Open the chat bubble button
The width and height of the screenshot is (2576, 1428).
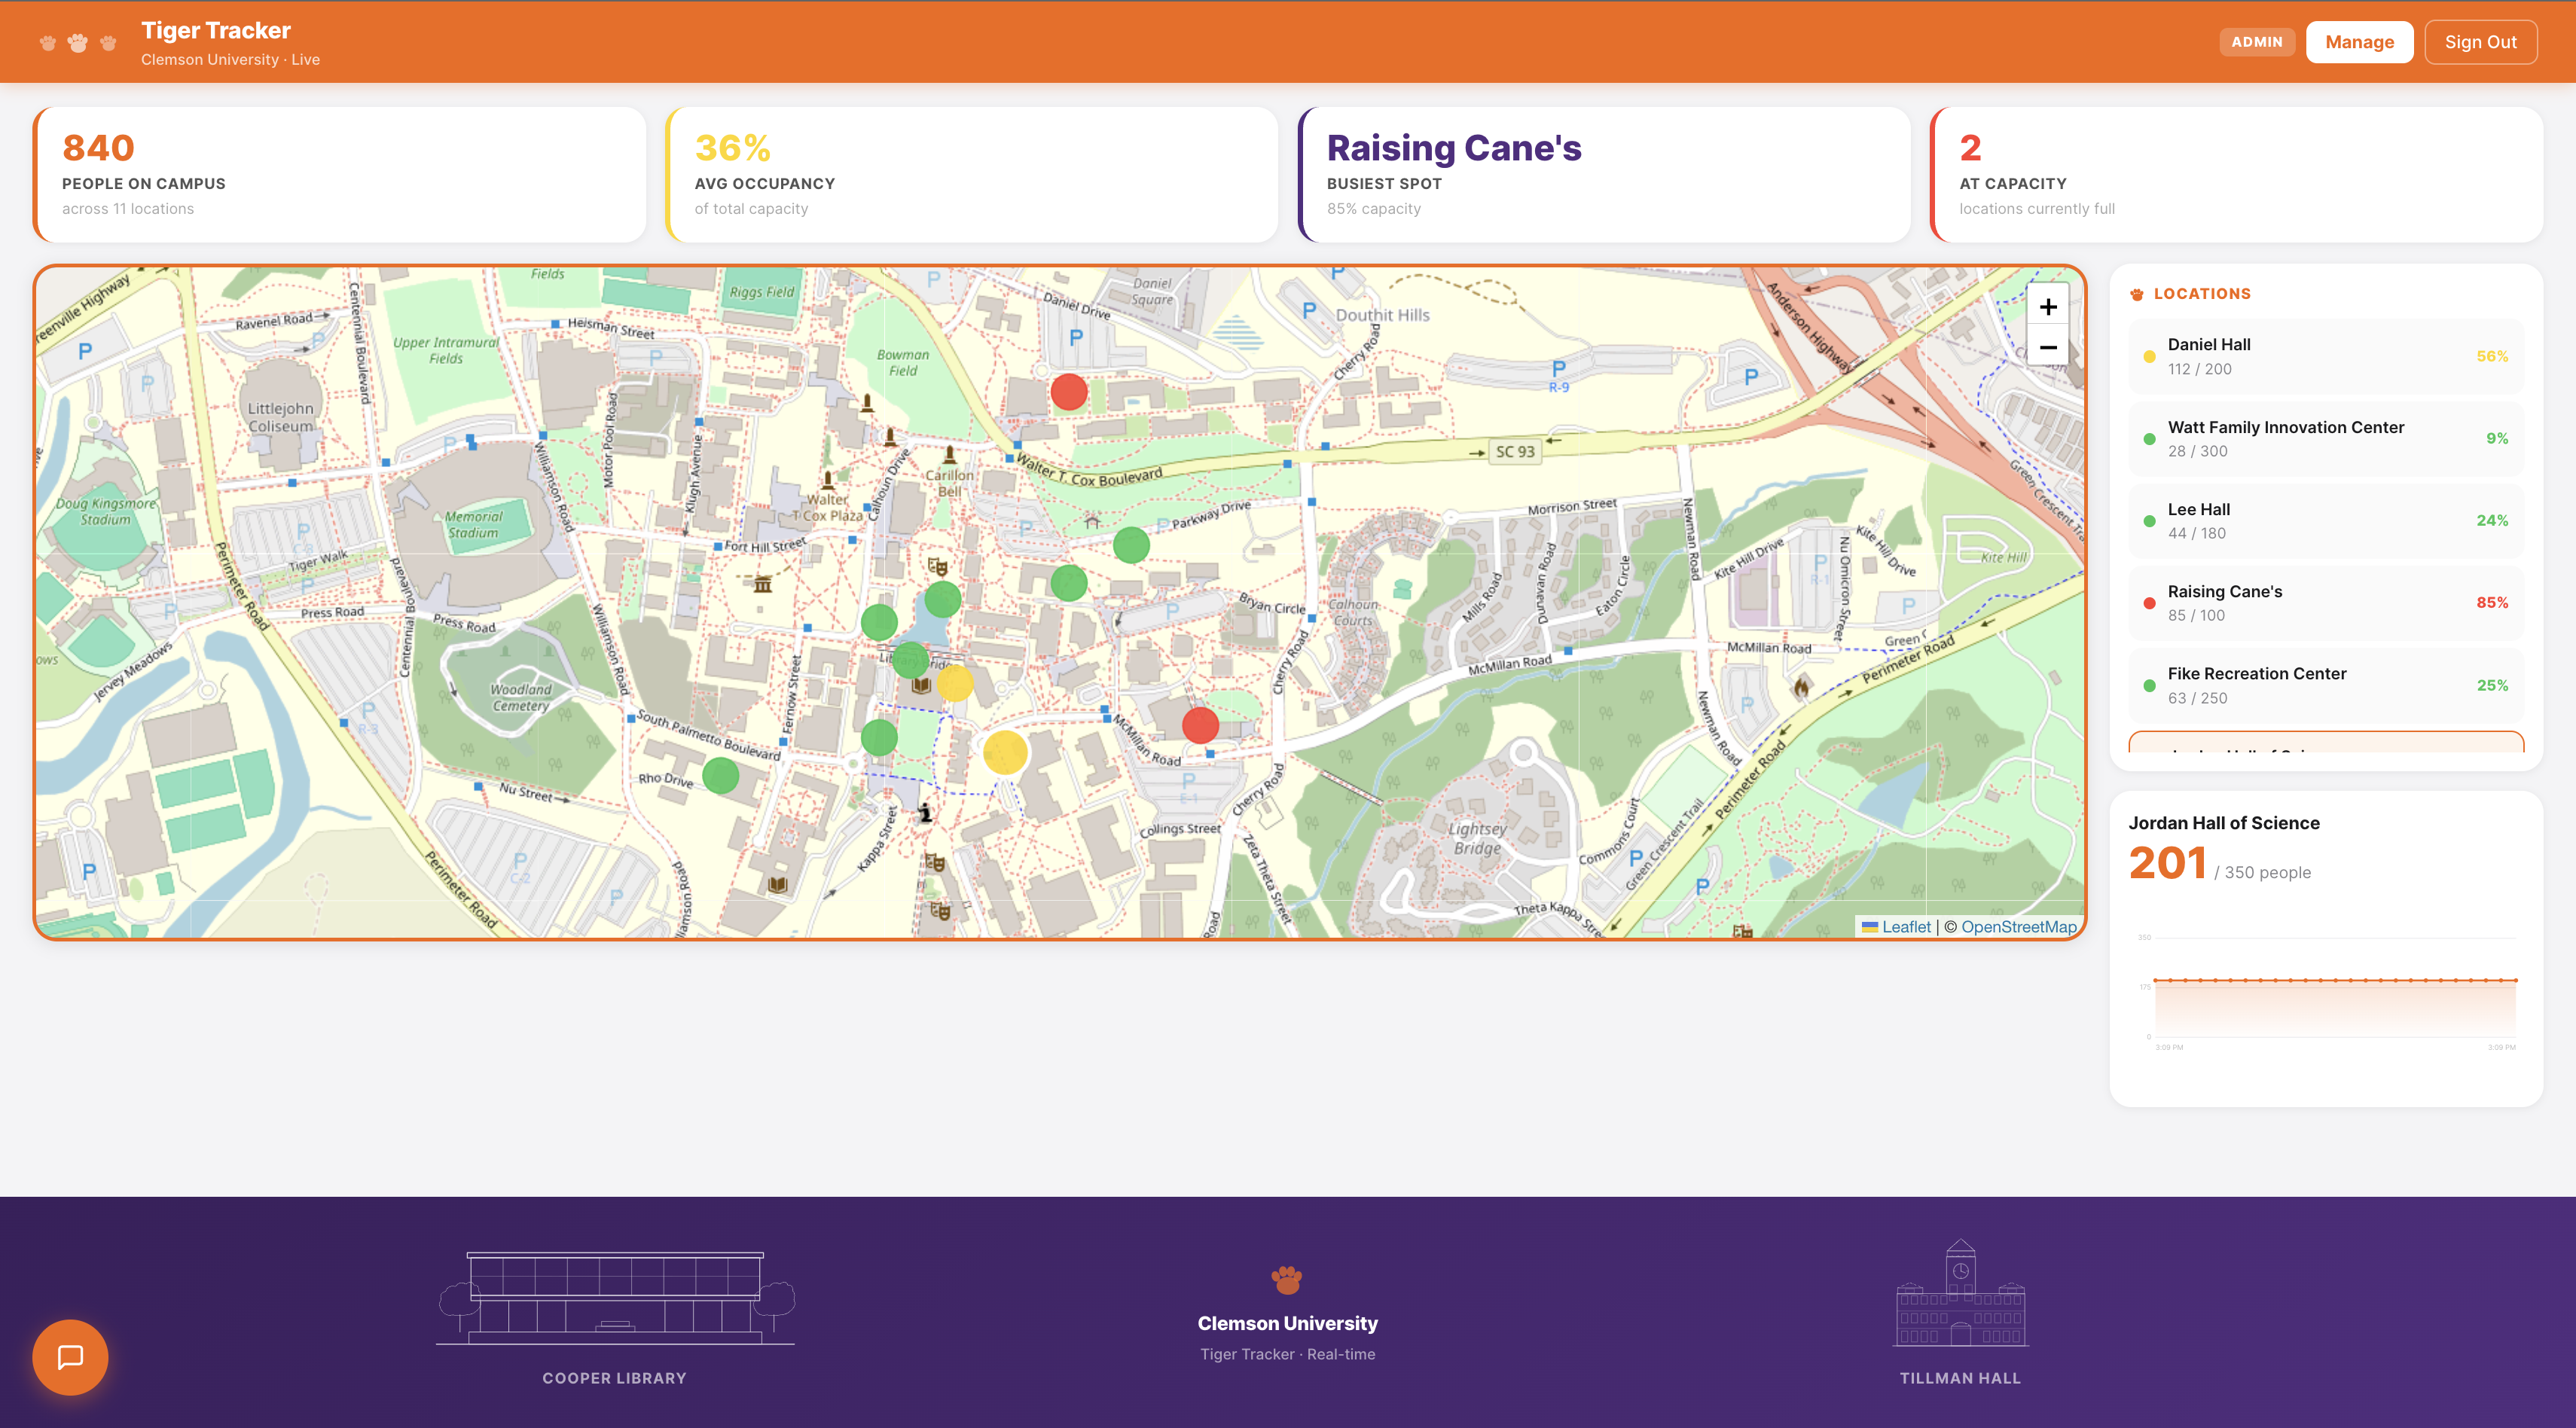tap(70, 1357)
